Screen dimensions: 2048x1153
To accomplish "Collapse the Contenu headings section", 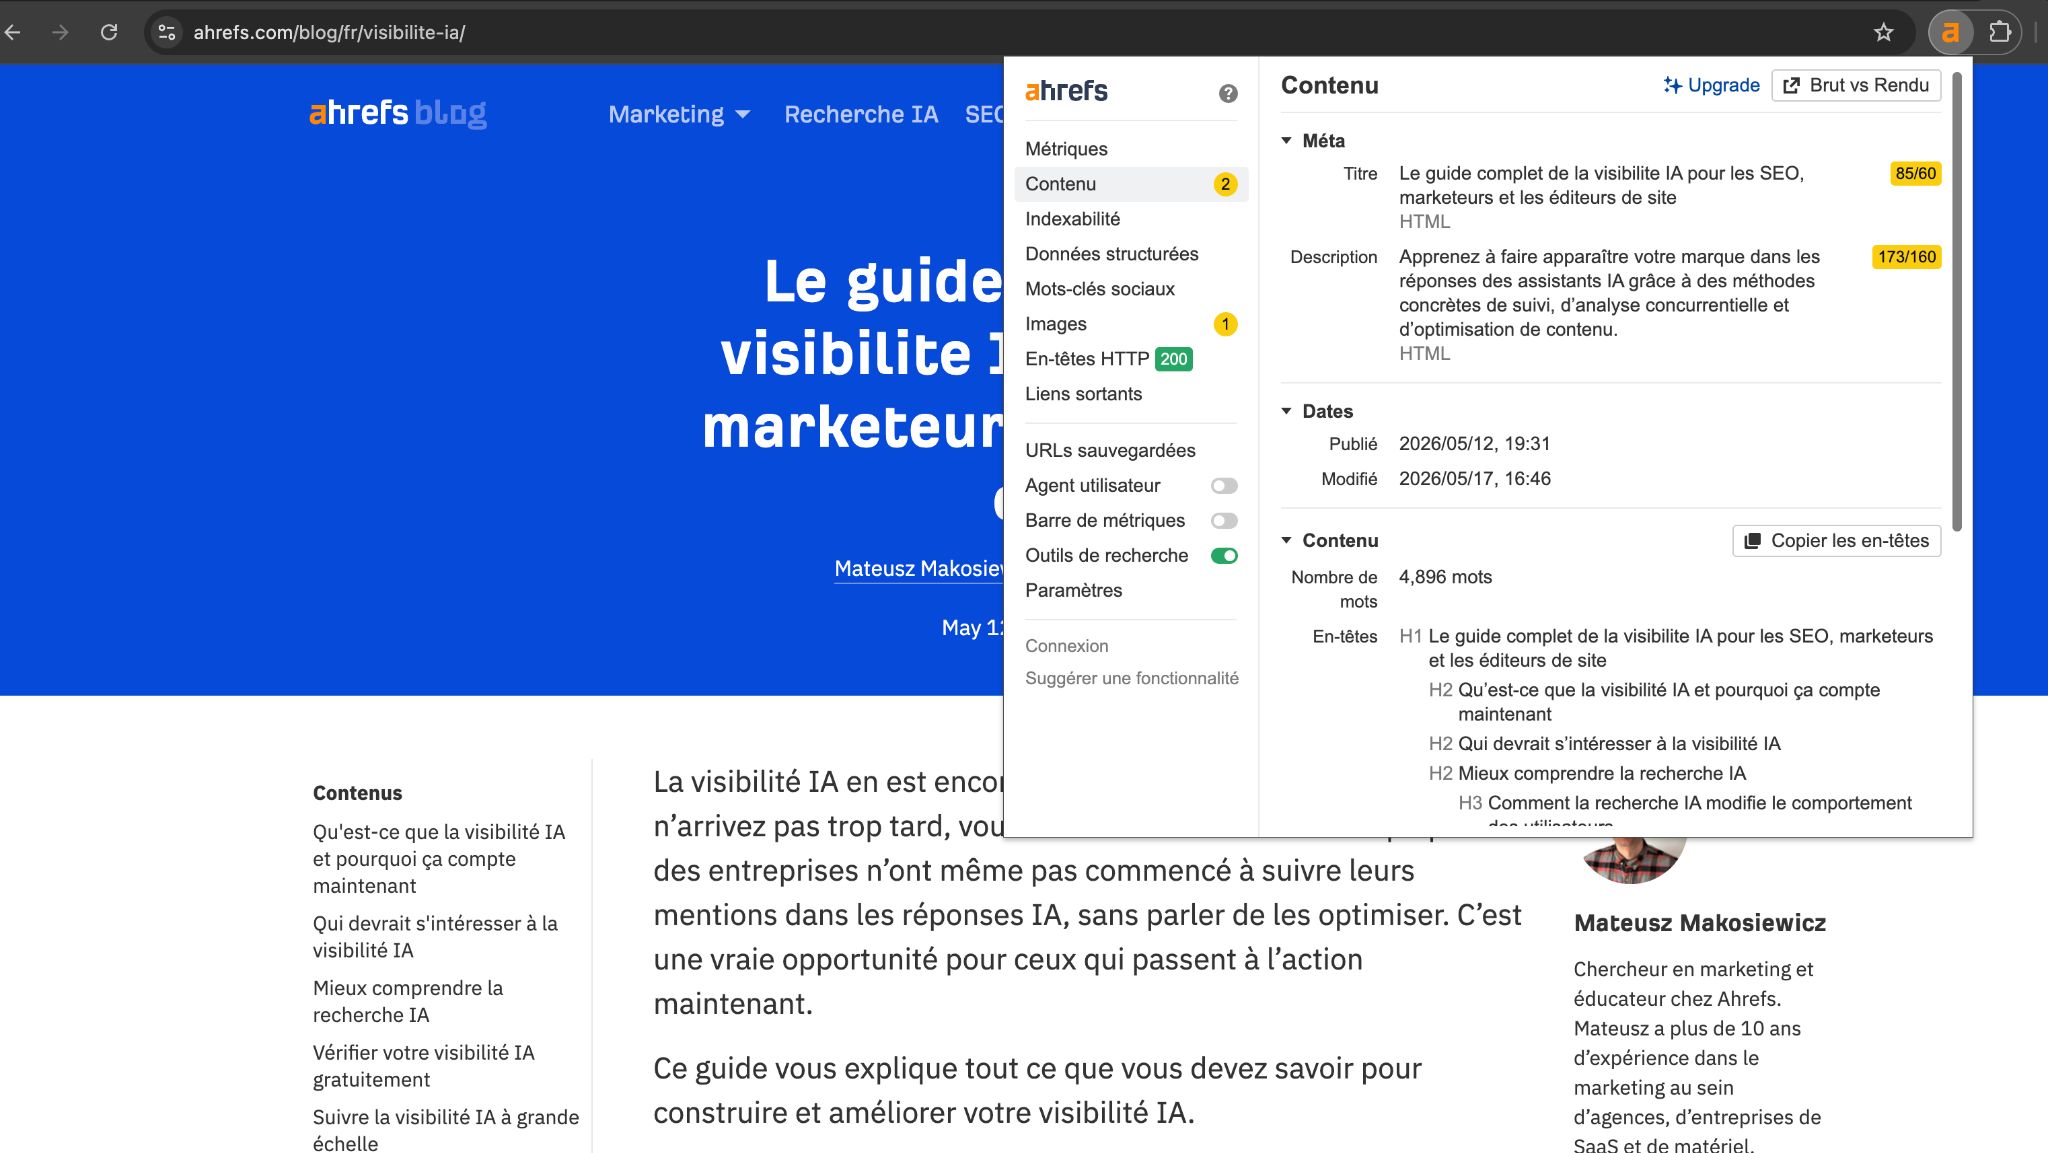I will click(1287, 540).
